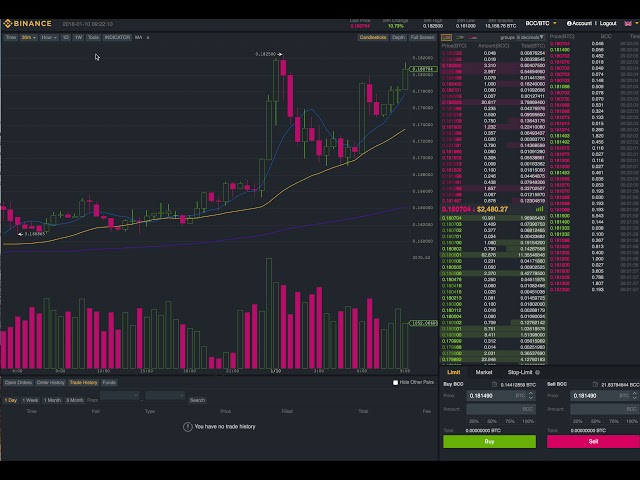640x480 pixels.
Task: Open the INDICATOR menu
Action: [117, 38]
